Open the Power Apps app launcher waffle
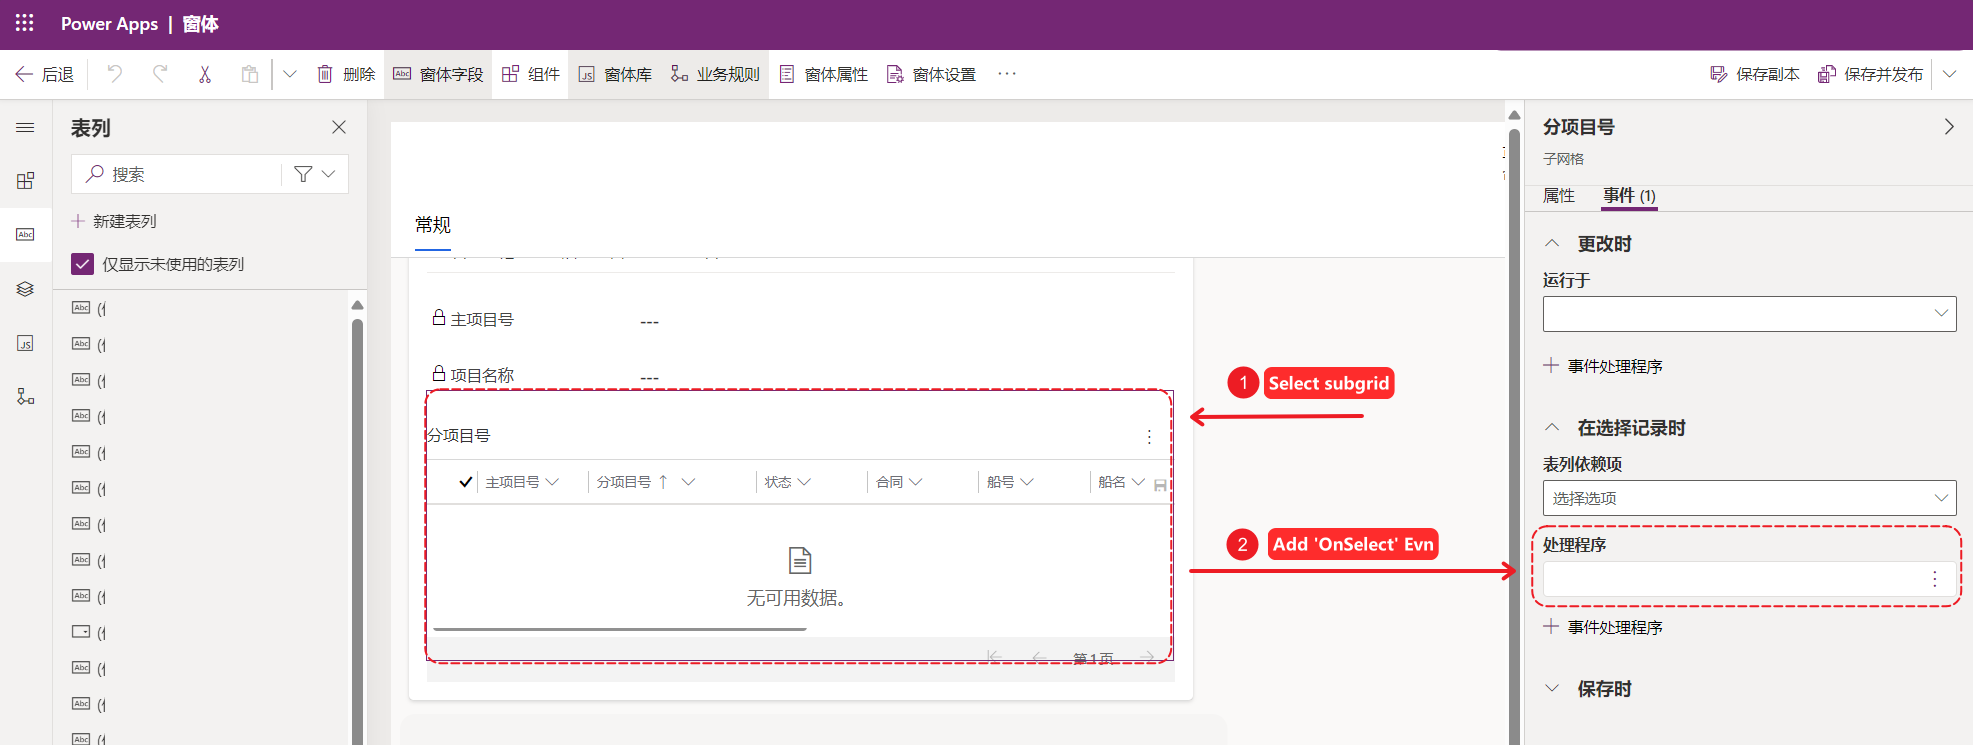 [25, 23]
